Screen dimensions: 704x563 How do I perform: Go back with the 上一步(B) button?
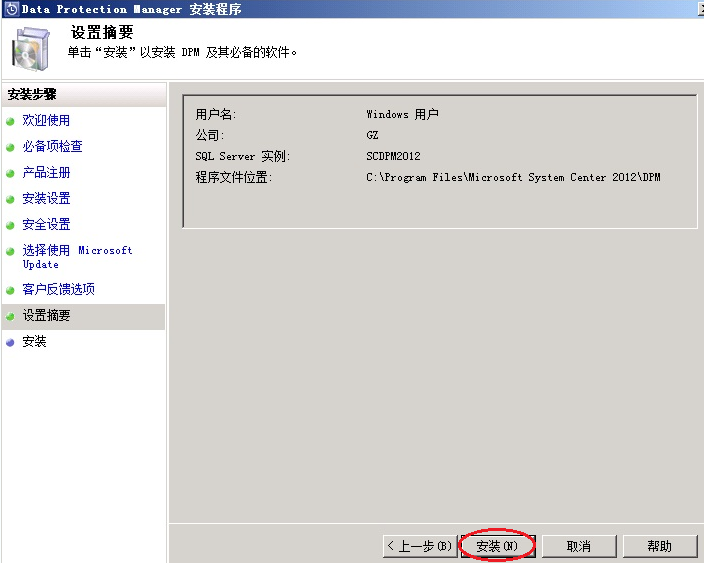pyautogui.click(x=420, y=546)
